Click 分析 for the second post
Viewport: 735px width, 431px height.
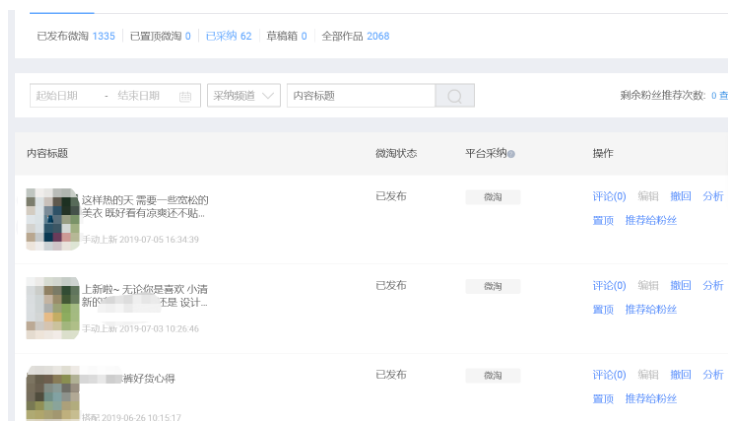tap(713, 286)
